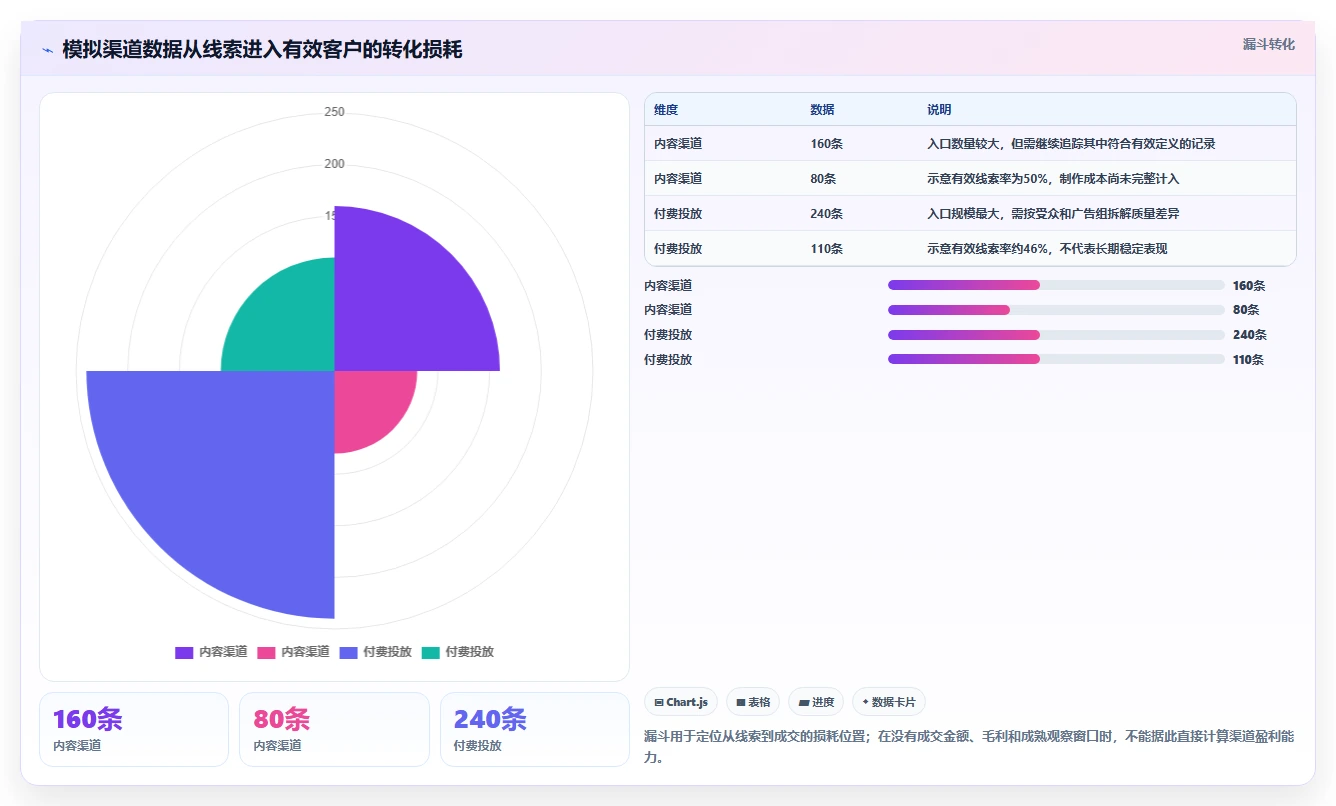Click the note 示意有效线索率约46%，不代表长期稳定表现
The width and height of the screenshot is (1336, 806).
(1047, 249)
